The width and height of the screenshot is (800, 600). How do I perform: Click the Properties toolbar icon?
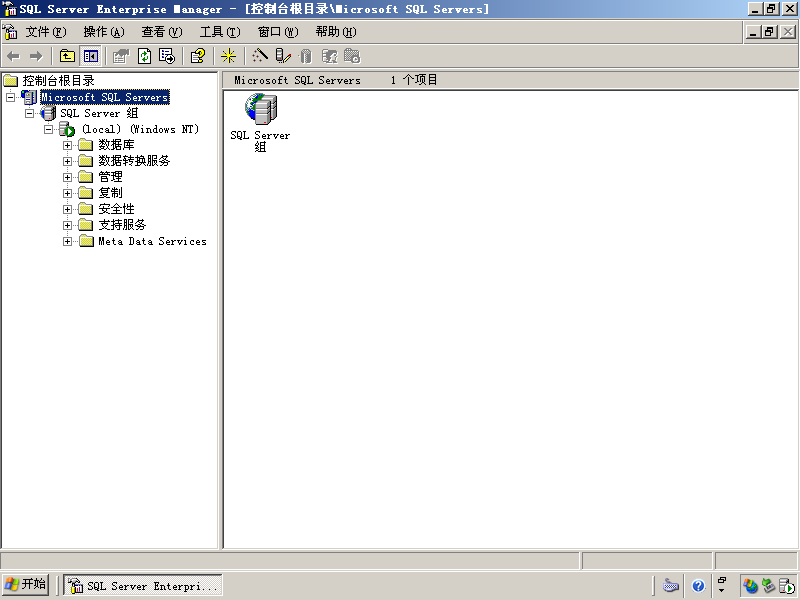point(121,56)
